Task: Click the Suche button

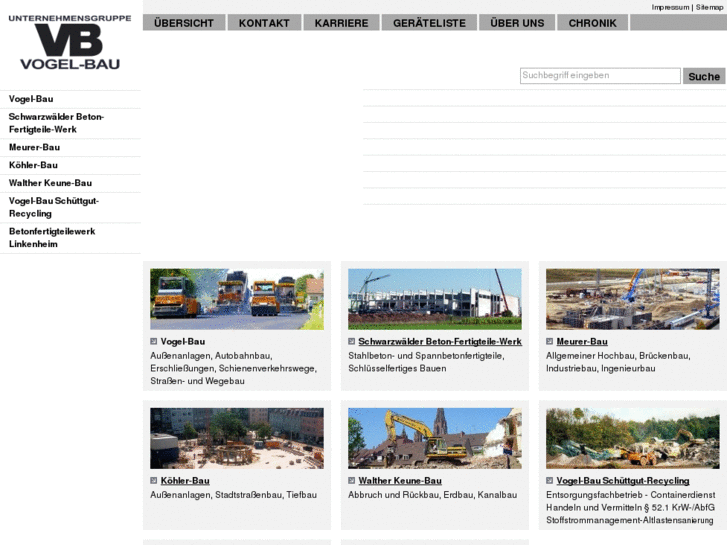Action: pyautogui.click(x=704, y=76)
